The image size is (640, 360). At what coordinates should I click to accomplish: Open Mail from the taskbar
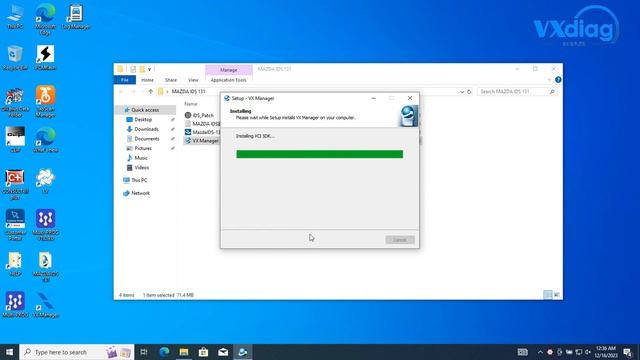[223, 352]
